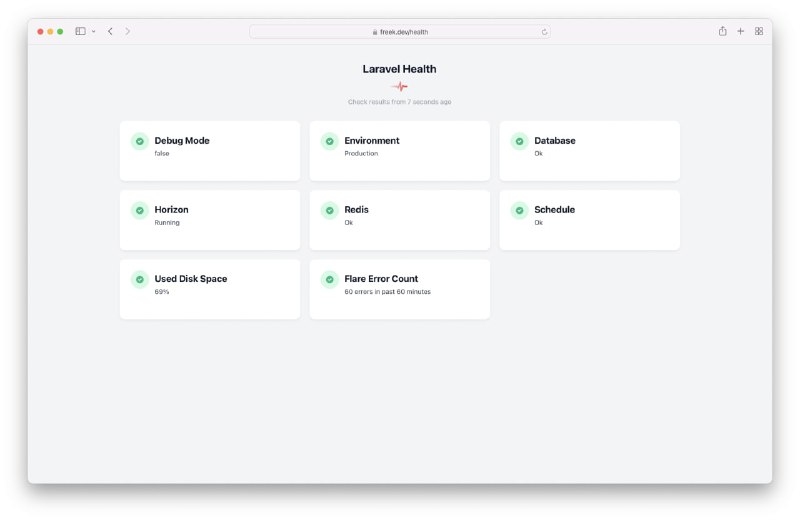Click the 'Production' value under Environment
Screen dimensions: 800x520
[x=361, y=153]
